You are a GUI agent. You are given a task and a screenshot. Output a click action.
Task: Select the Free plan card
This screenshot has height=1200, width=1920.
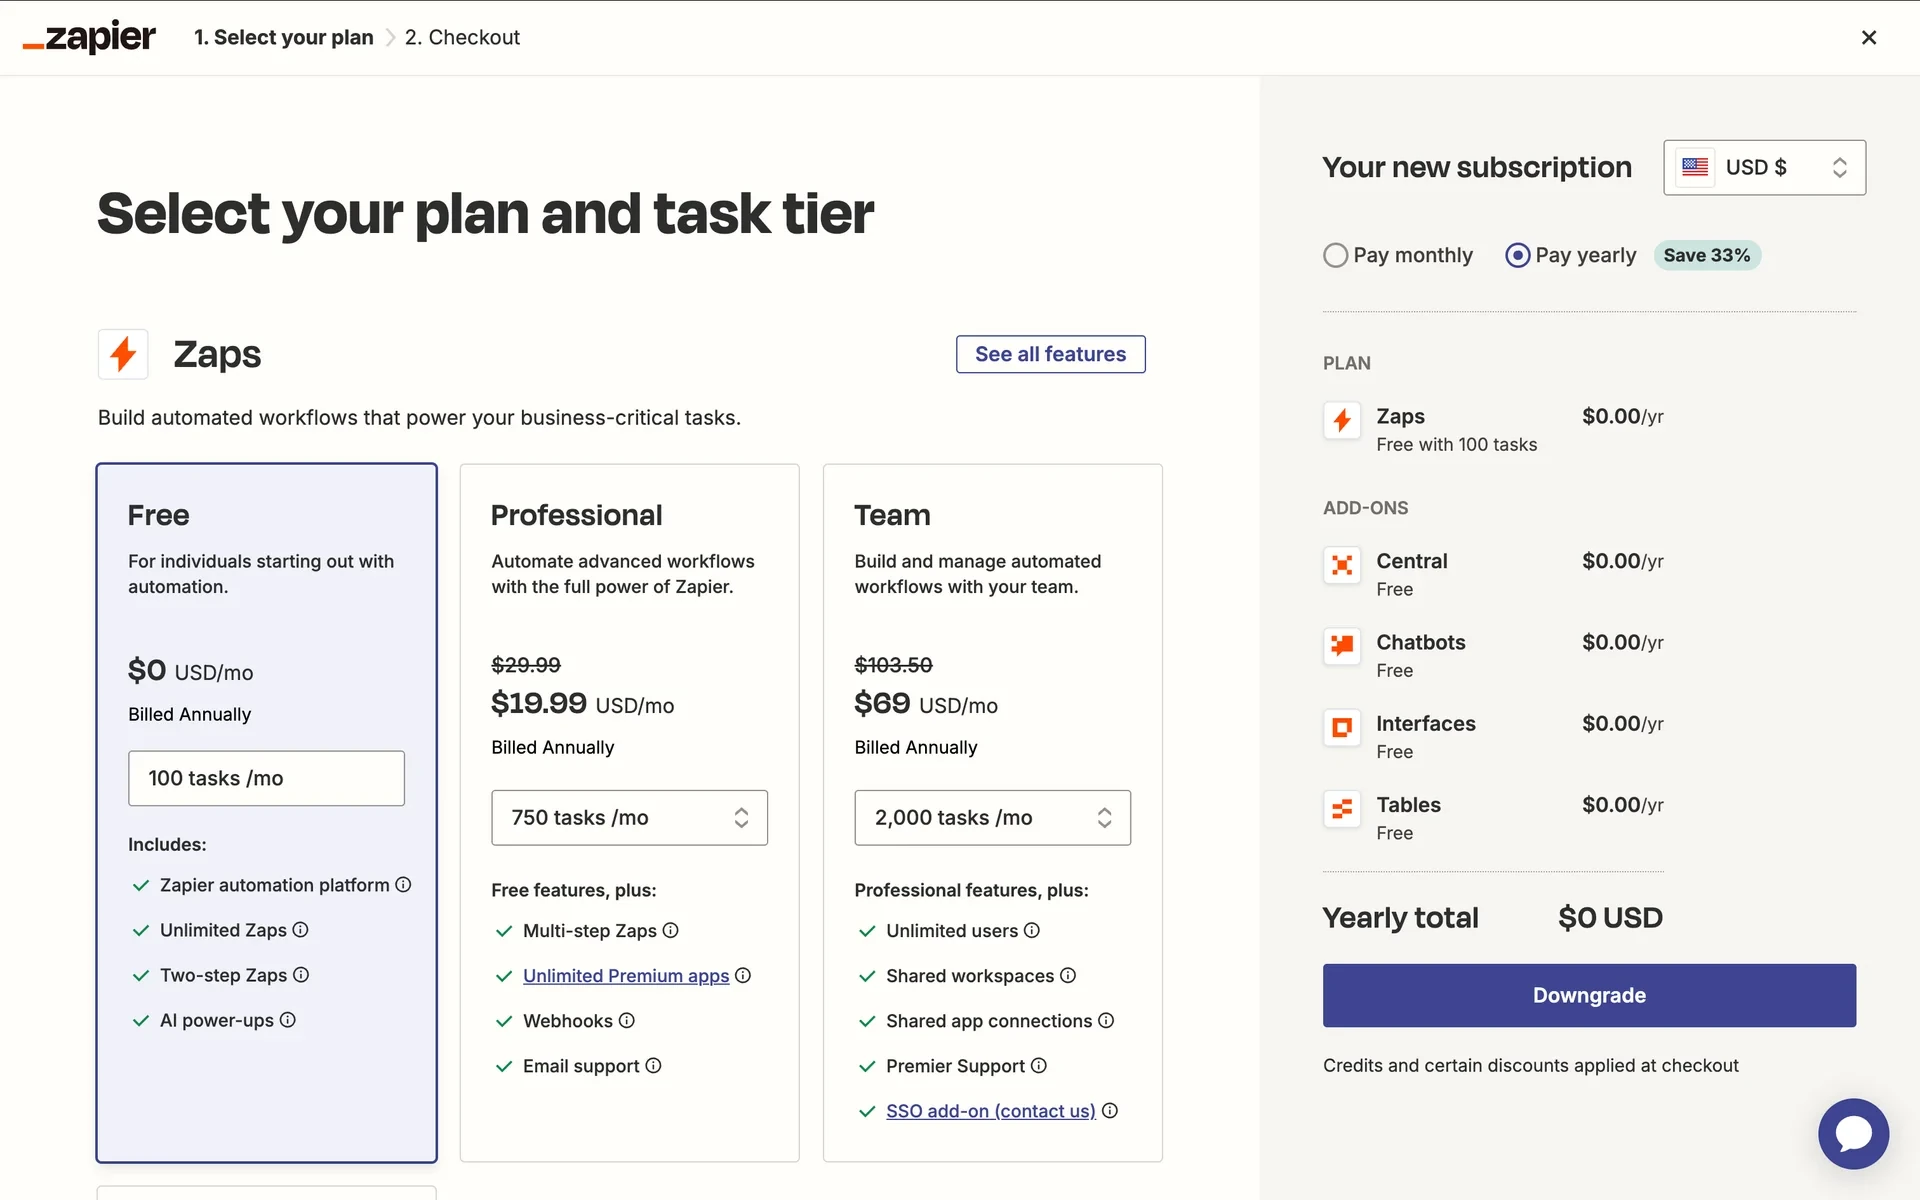coord(266,813)
